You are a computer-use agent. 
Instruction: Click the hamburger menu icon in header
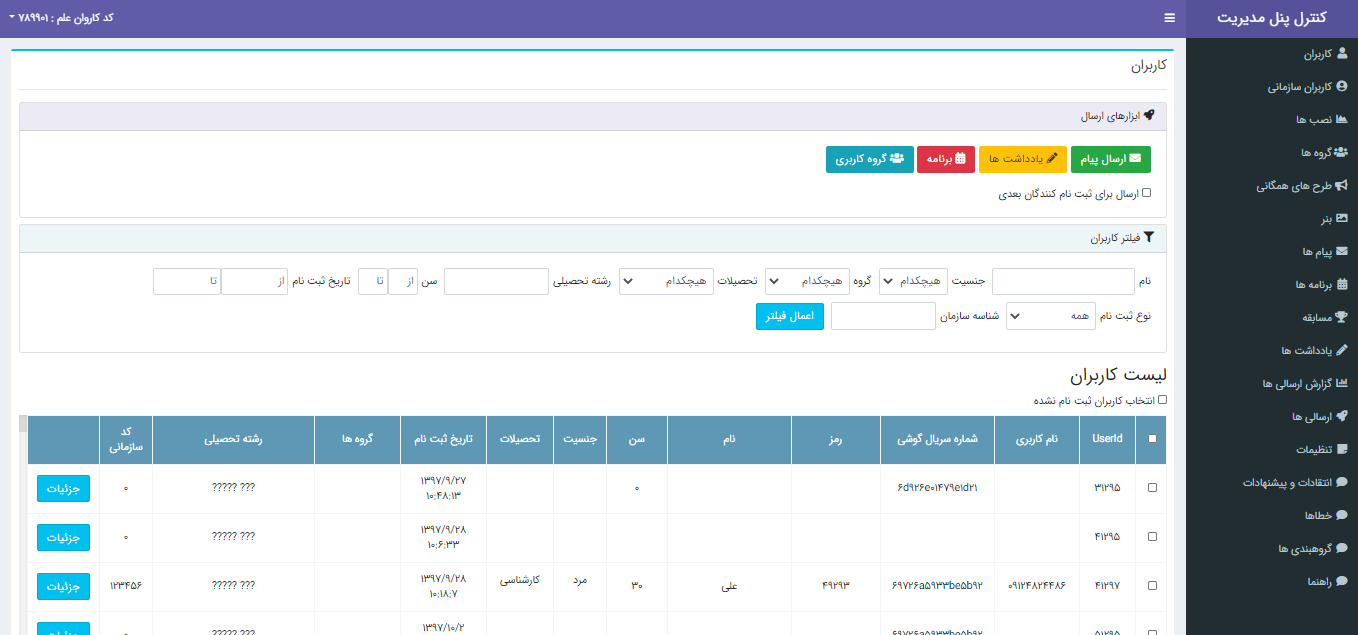click(x=1169, y=18)
